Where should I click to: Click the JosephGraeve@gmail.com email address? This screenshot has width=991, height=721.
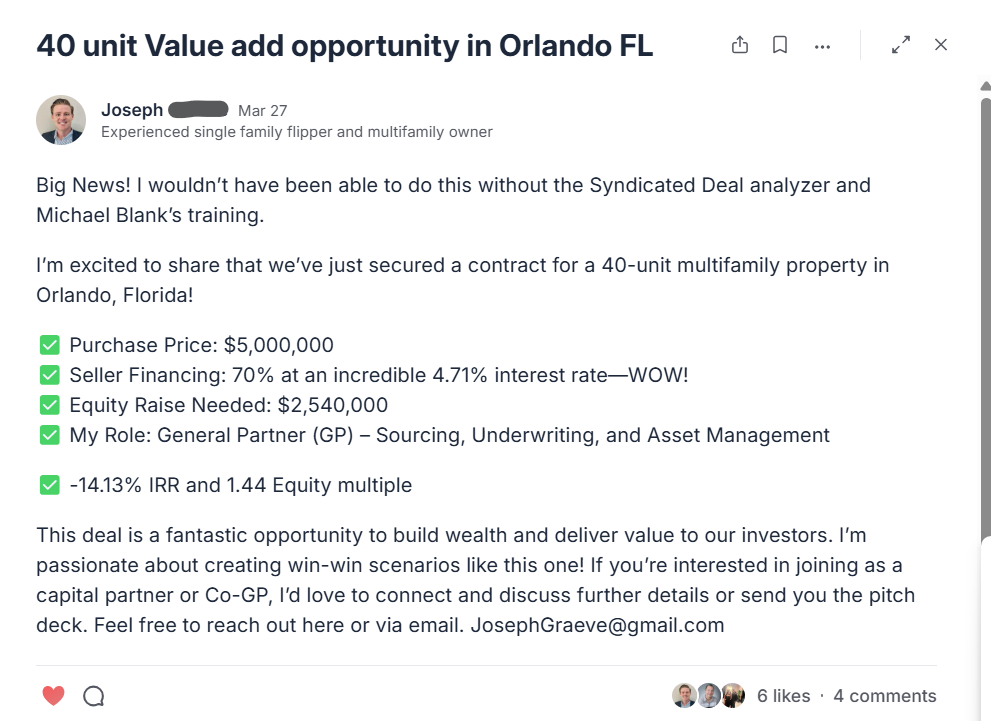coord(597,626)
